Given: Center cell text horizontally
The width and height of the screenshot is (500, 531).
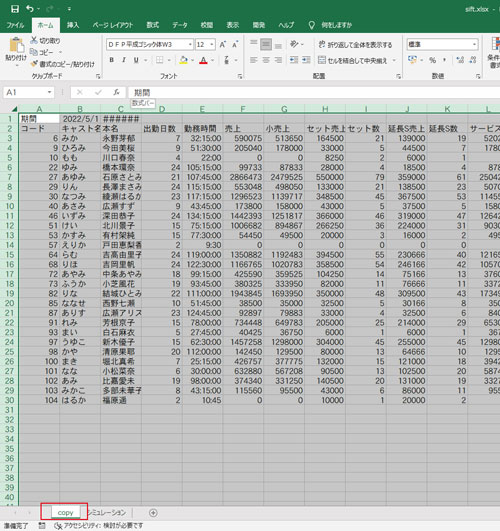Looking at the screenshot, I should (x=266, y=60).
